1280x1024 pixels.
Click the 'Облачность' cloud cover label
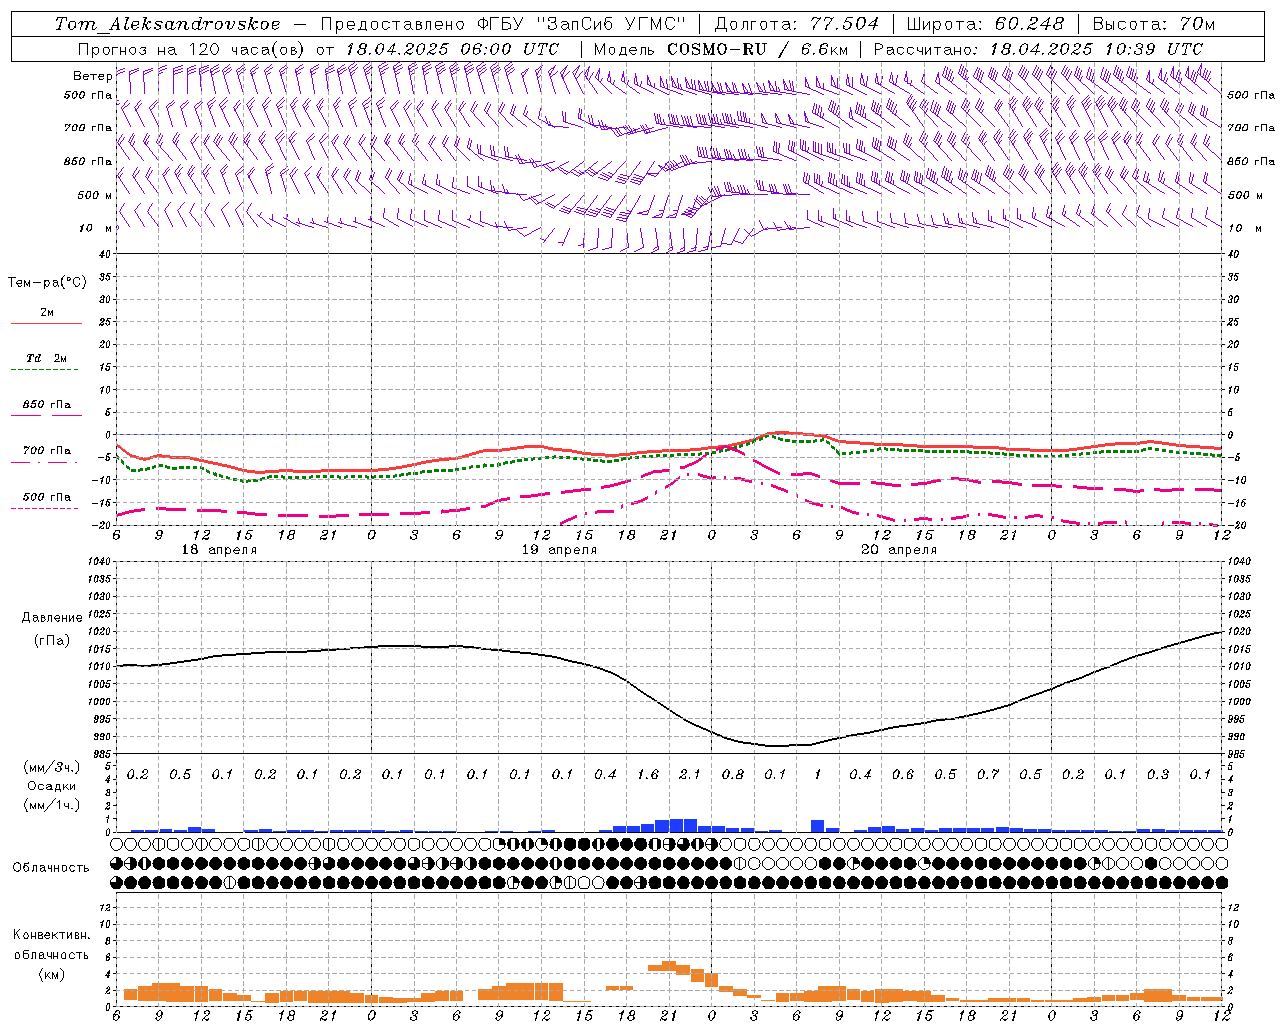(x=51, y=868)
